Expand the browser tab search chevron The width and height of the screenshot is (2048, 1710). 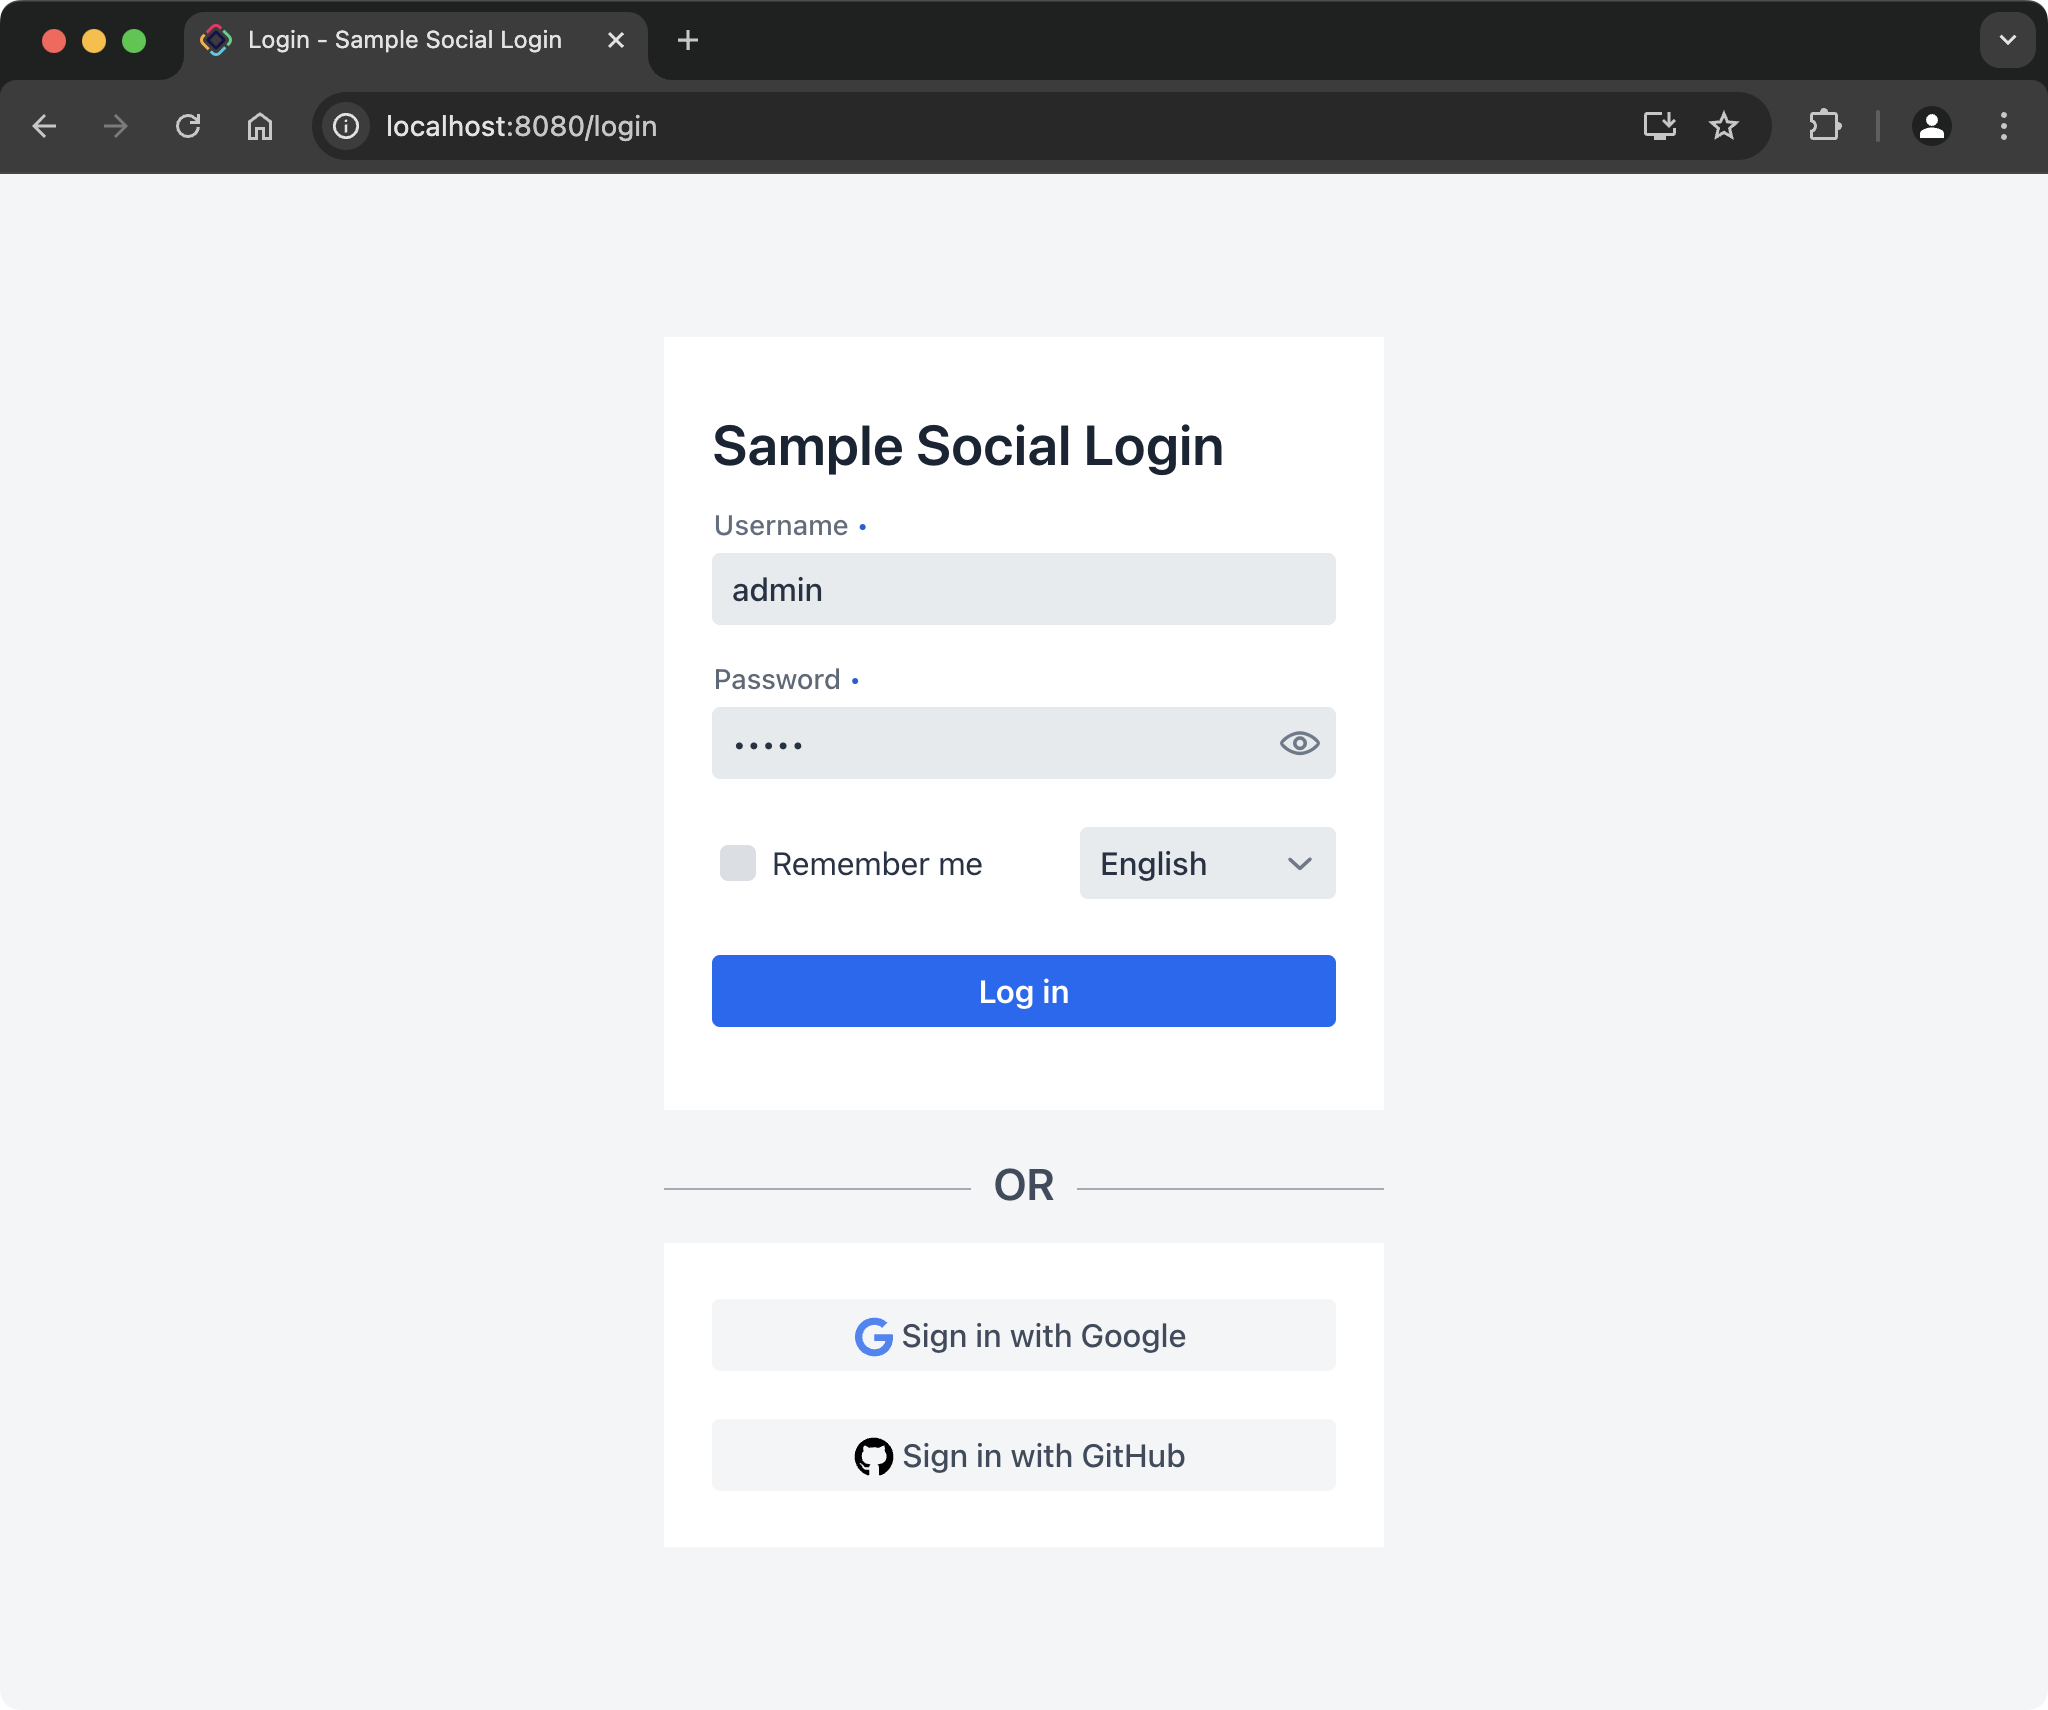click(2005, 40)
